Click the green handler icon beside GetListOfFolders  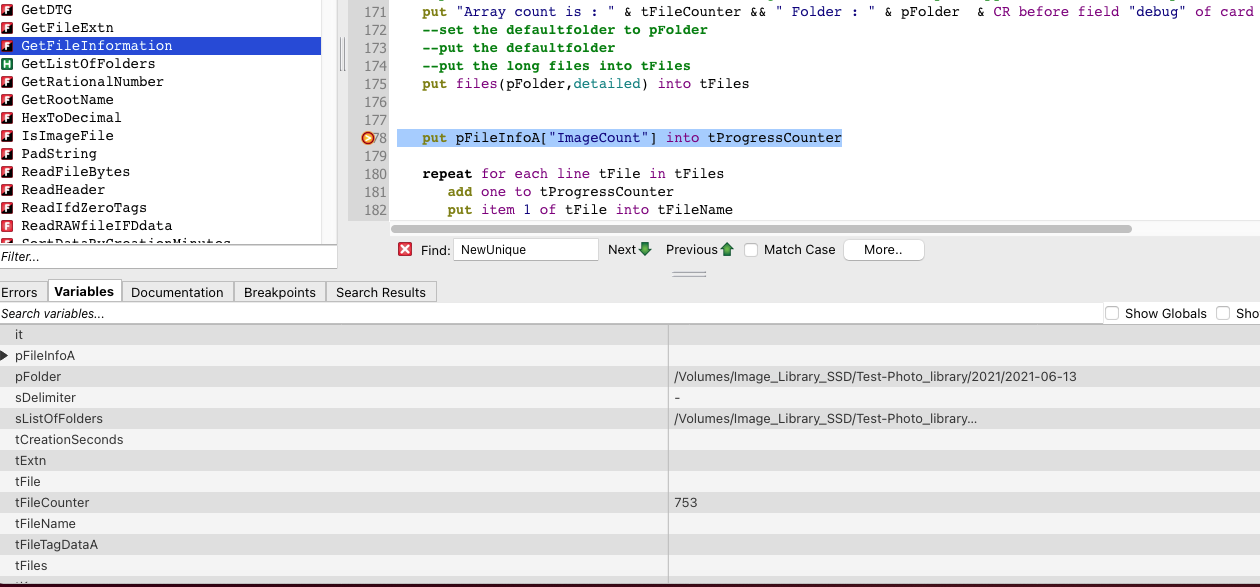coord(8,64)
